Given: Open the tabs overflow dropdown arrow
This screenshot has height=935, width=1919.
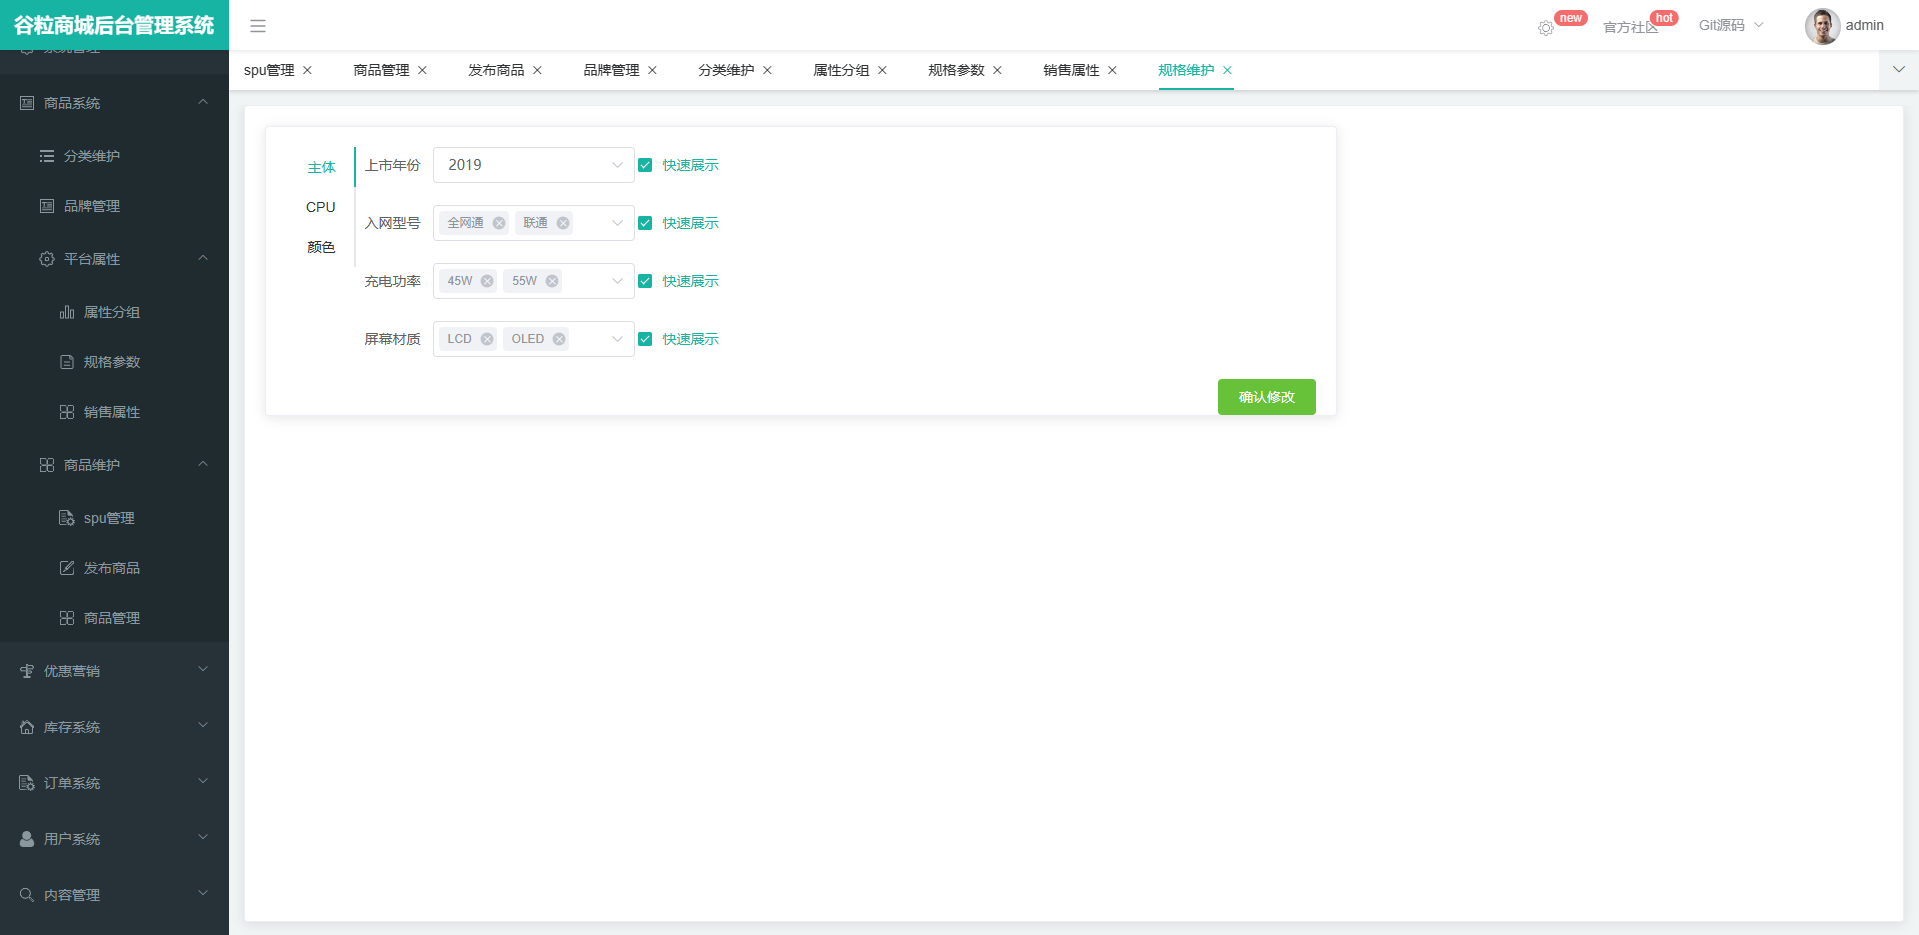Looking at the screenshot, I should tap(1898, 70).
